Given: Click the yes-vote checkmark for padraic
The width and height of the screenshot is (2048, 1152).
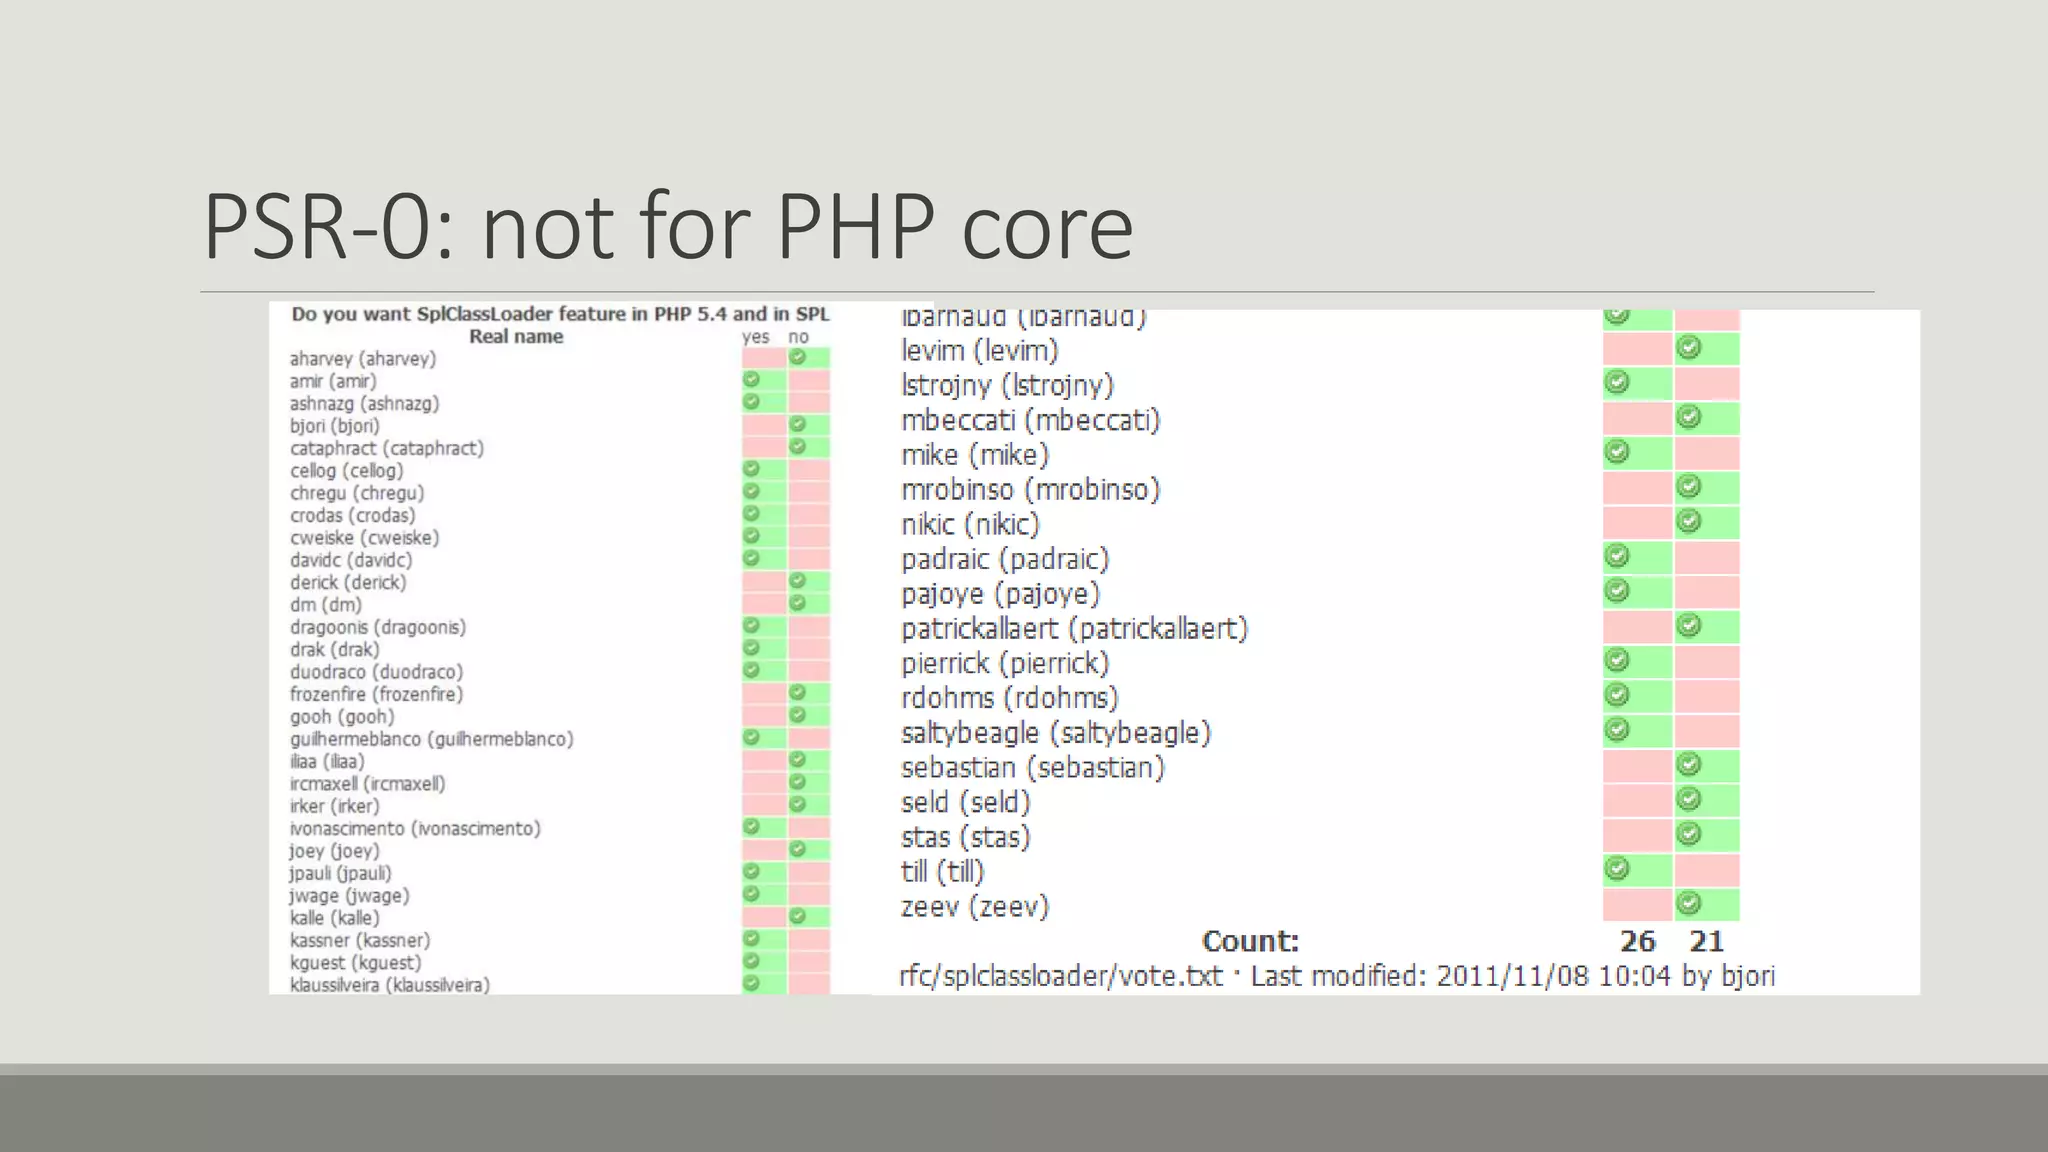Looking at the screenshot, I should [1617, 556].
